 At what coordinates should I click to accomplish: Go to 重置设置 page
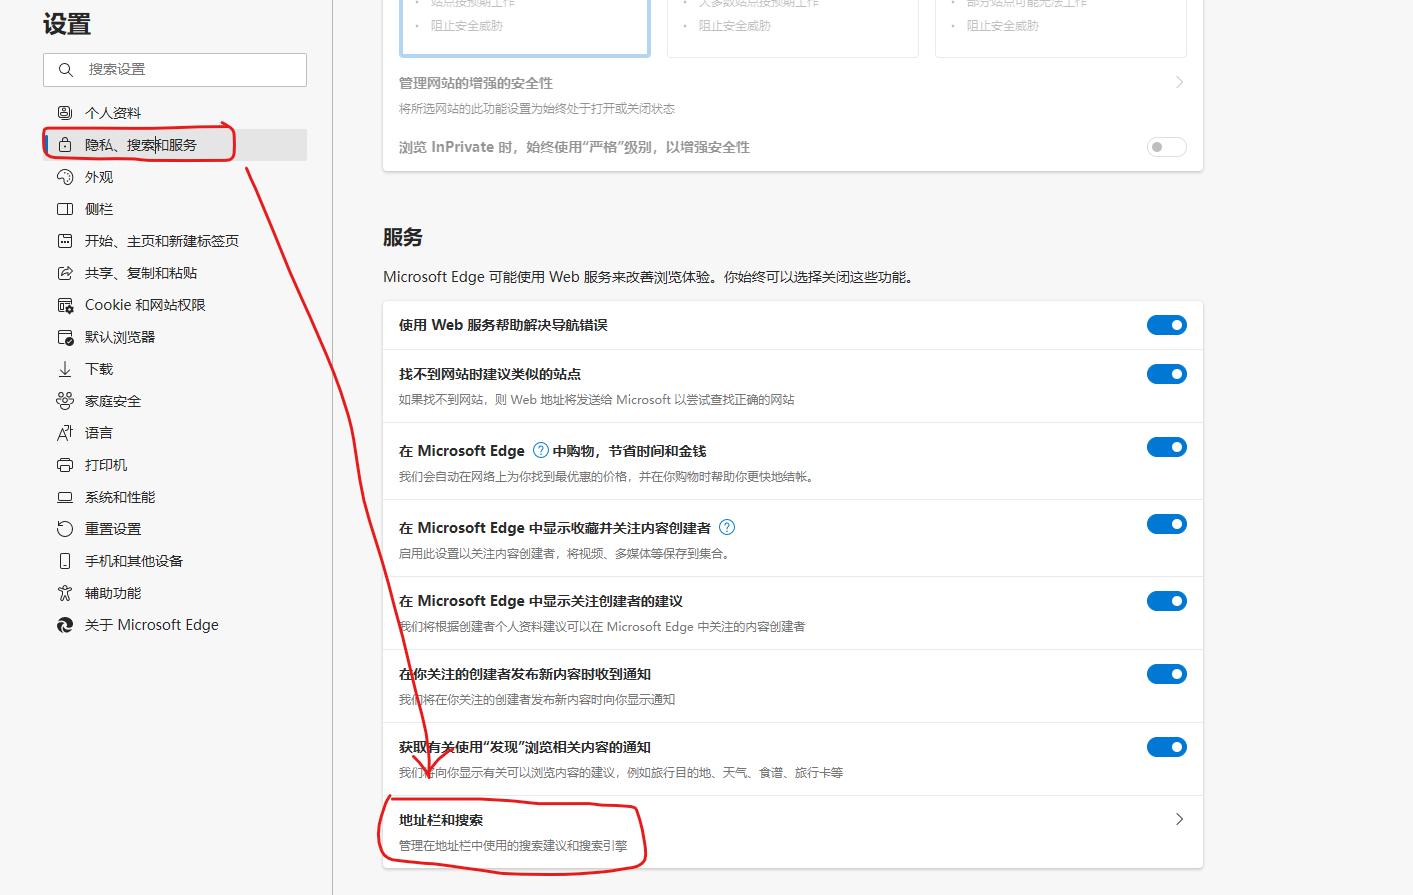[x=175, y=529]
